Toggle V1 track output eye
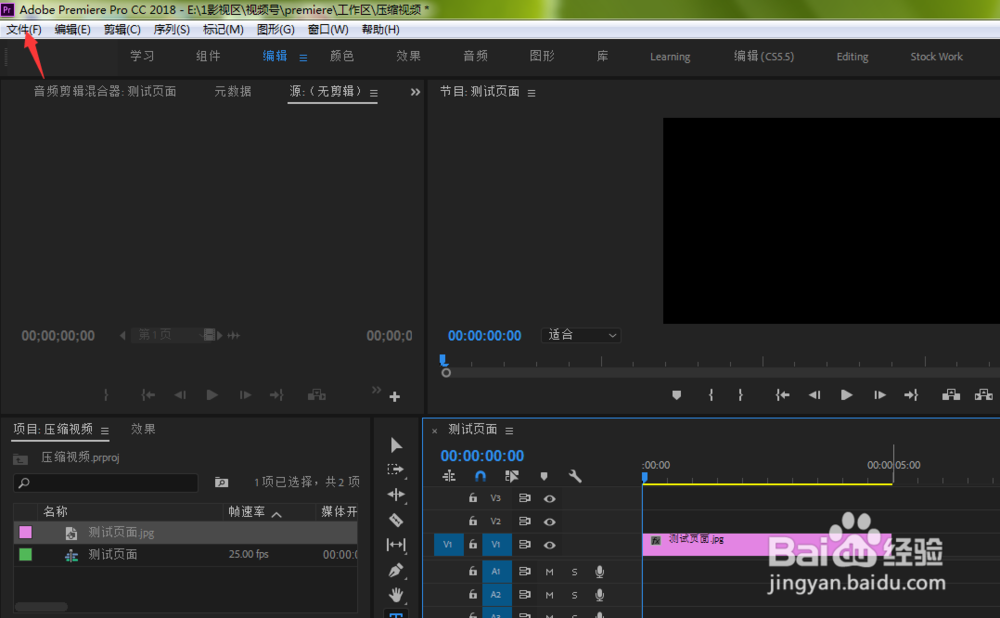The image size is (1000, 618). (x=549, y=545)
